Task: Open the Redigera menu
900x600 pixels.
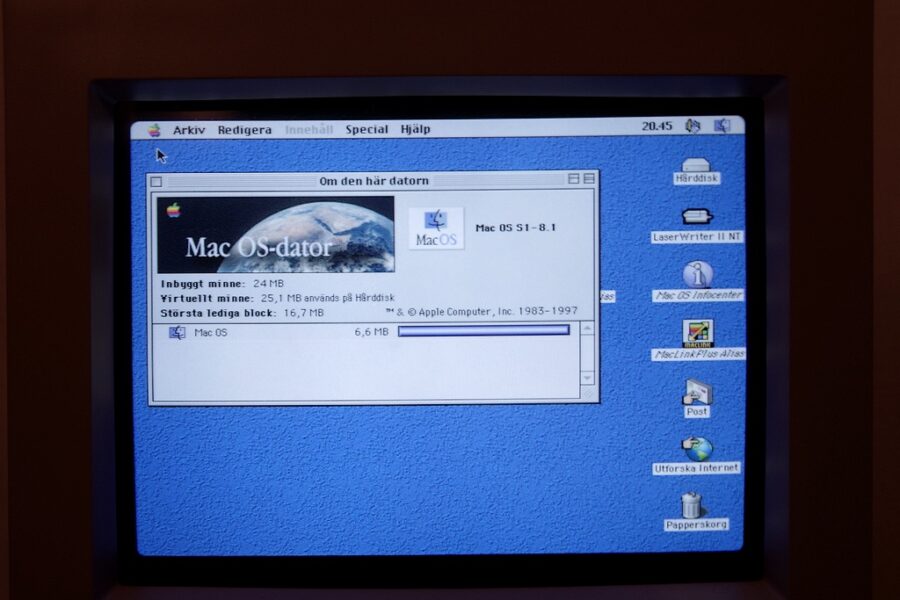Action: tap(245, 130)
